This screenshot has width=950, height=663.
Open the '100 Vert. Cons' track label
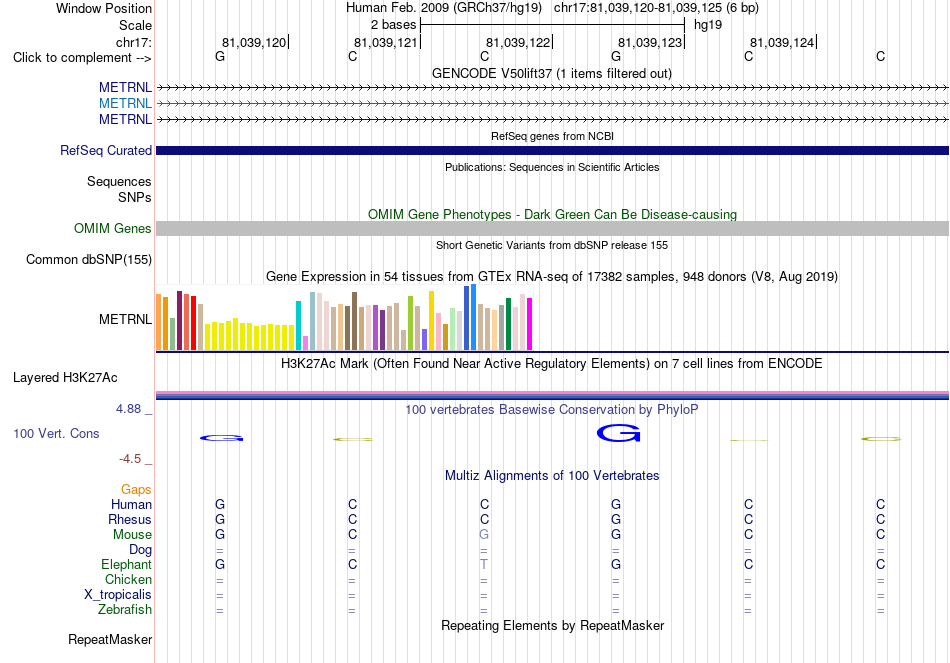(x=56, y=433)
